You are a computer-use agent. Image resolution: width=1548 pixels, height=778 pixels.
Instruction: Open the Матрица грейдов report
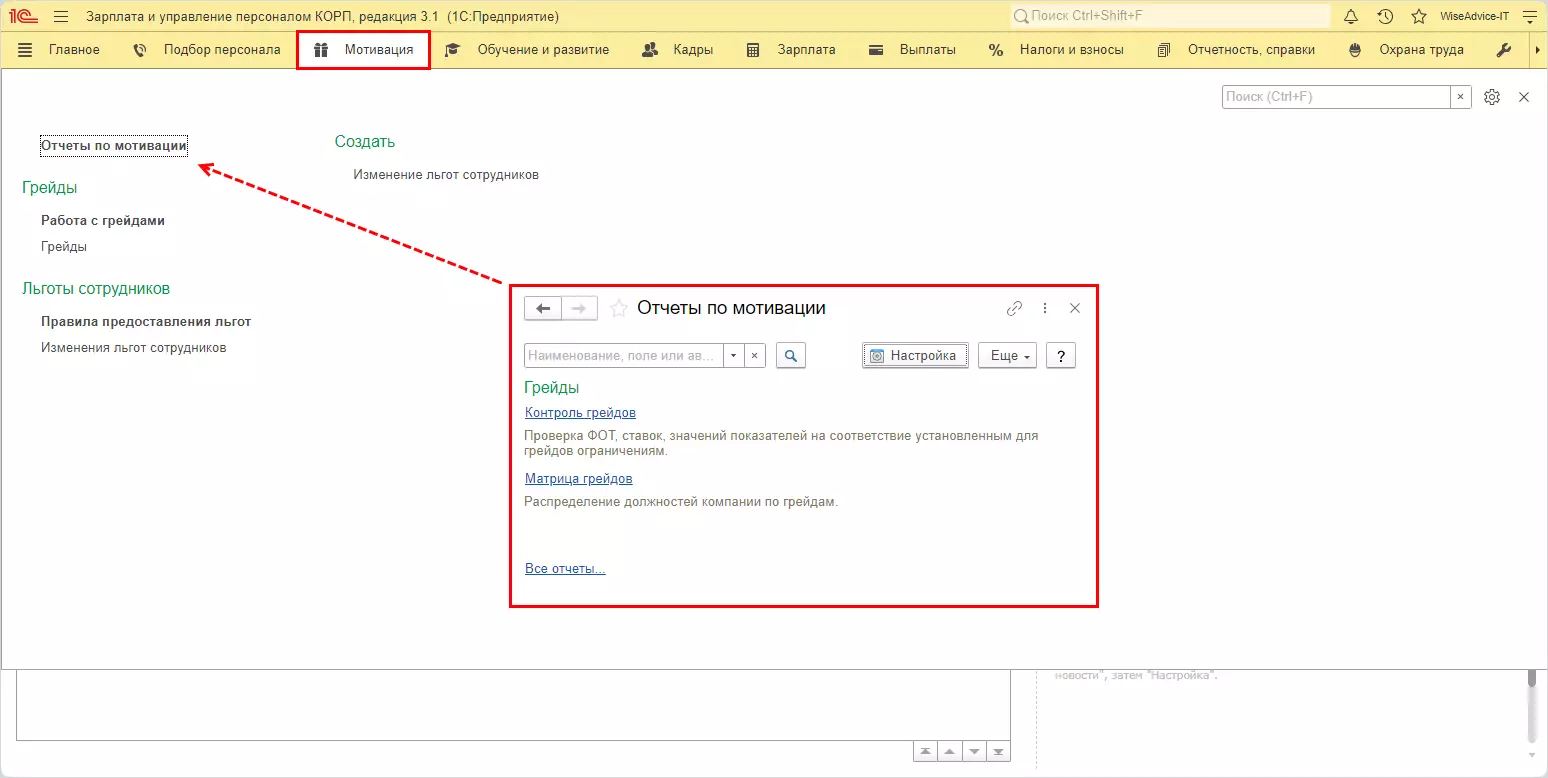(579, 479)
